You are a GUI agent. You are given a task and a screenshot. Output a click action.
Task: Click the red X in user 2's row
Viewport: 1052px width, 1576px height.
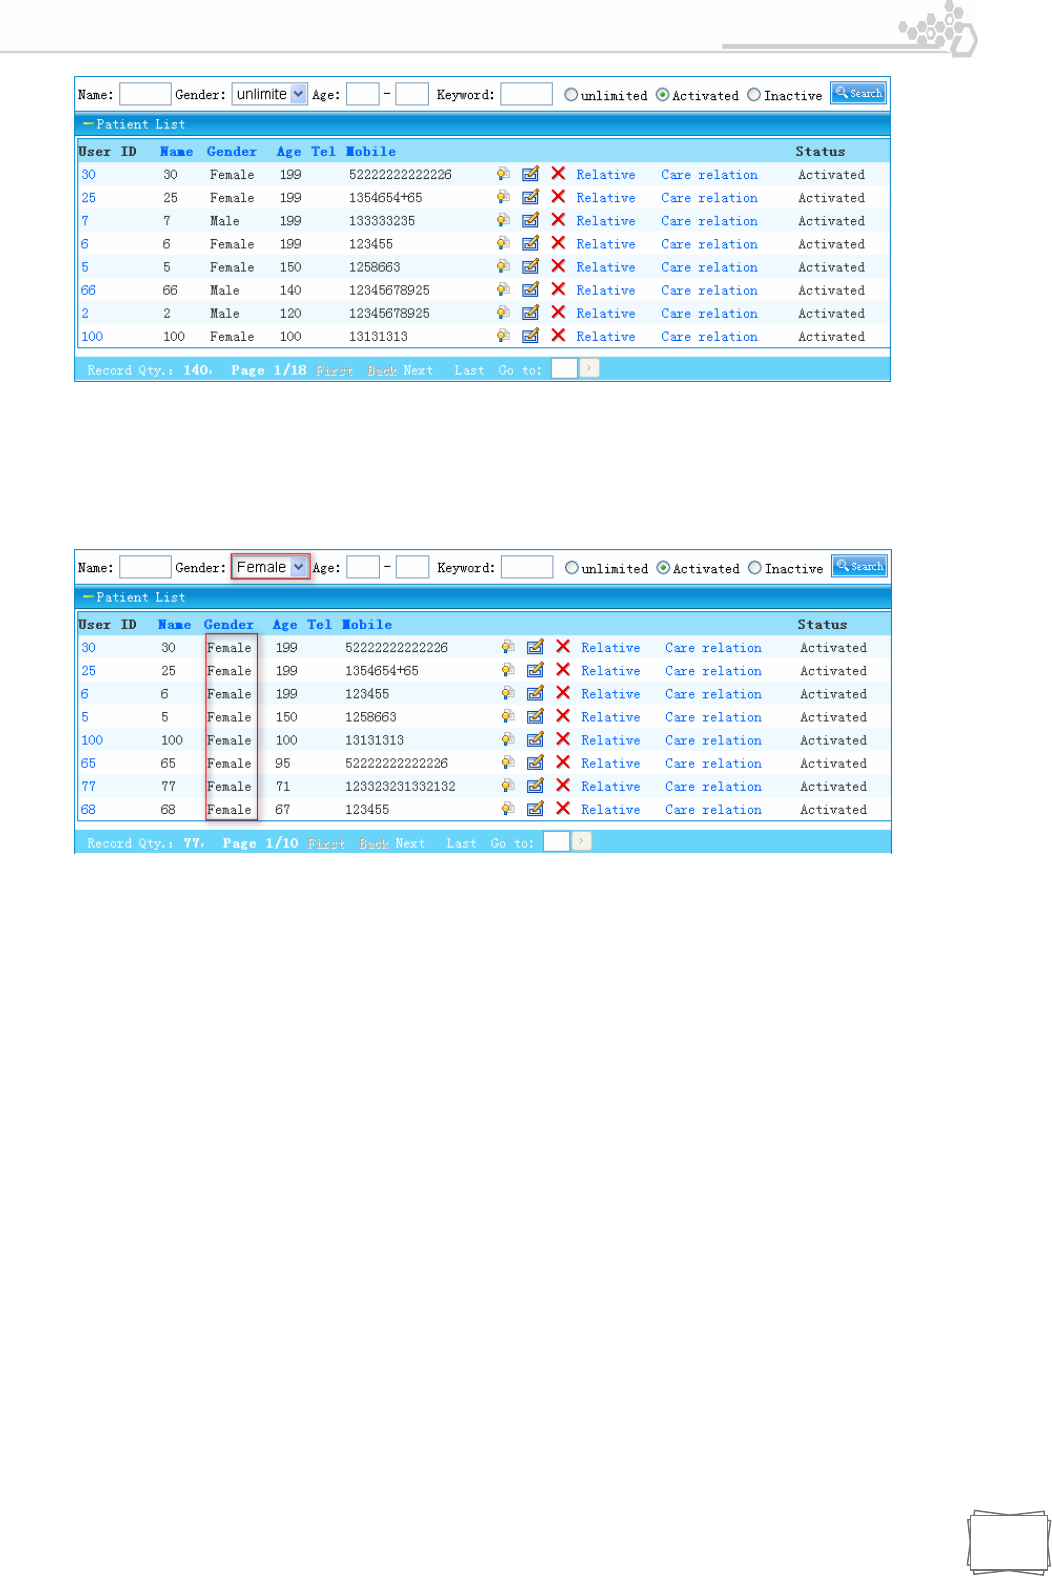558,312
